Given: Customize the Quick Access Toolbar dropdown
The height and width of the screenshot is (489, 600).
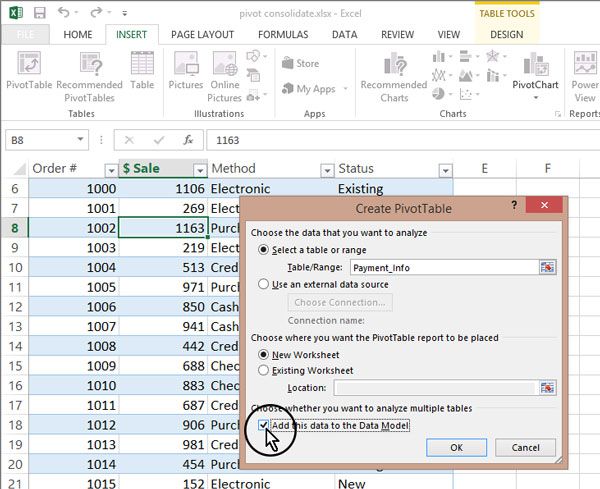Looking at the screenshot, I should 124,13.
